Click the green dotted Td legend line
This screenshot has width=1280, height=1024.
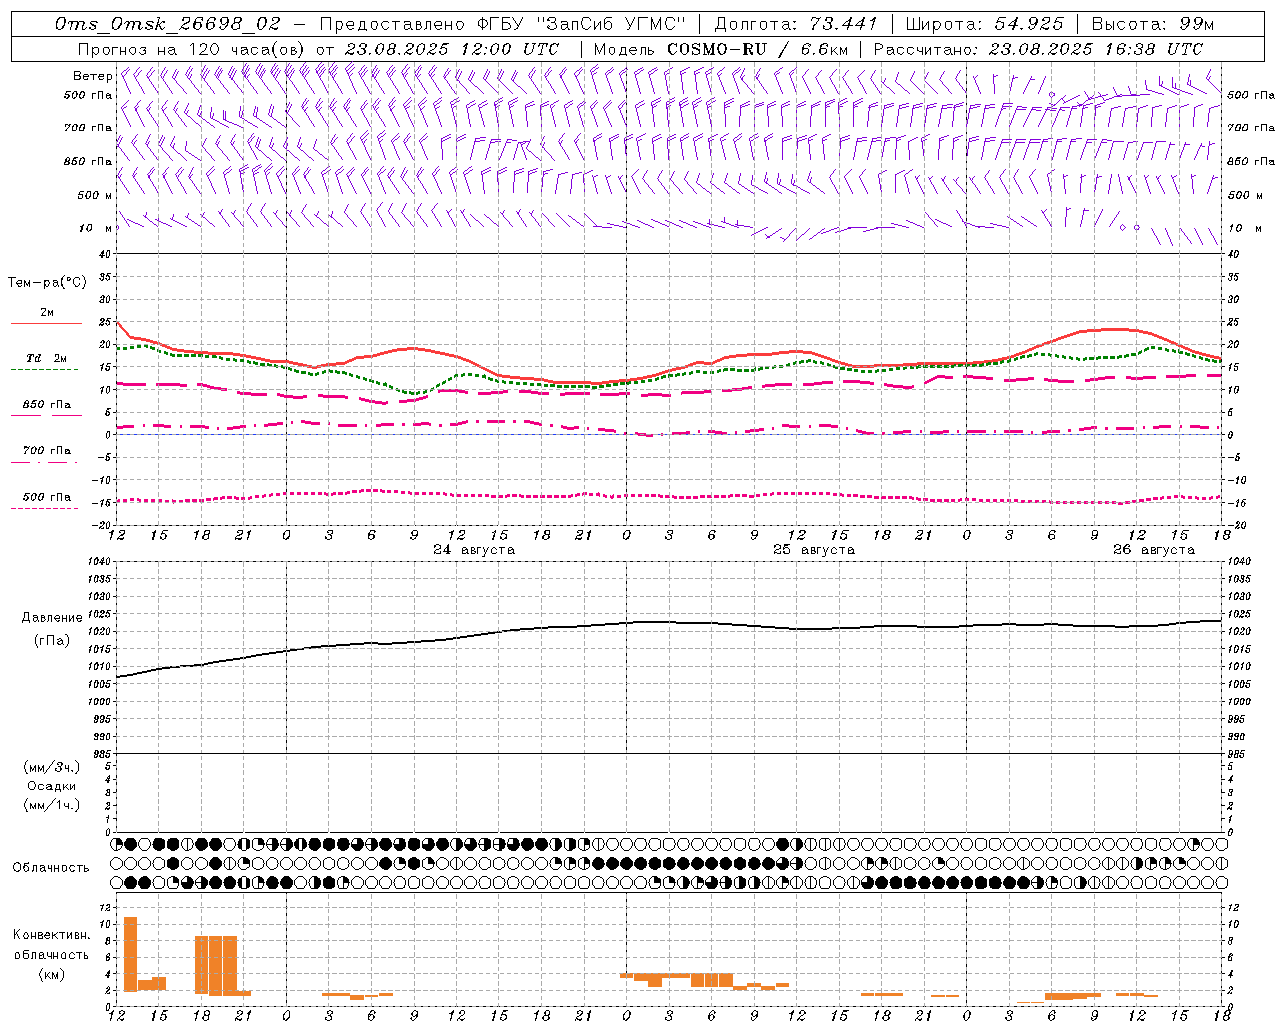45,369
